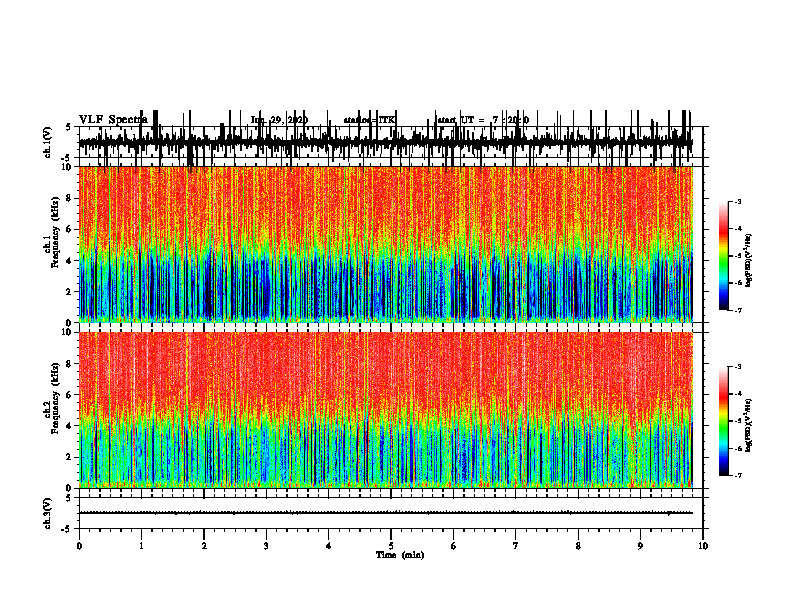The width and height of the screenshot is (792, 612).
Task: Click time axis tick label 4
Action: pos(329,546)
